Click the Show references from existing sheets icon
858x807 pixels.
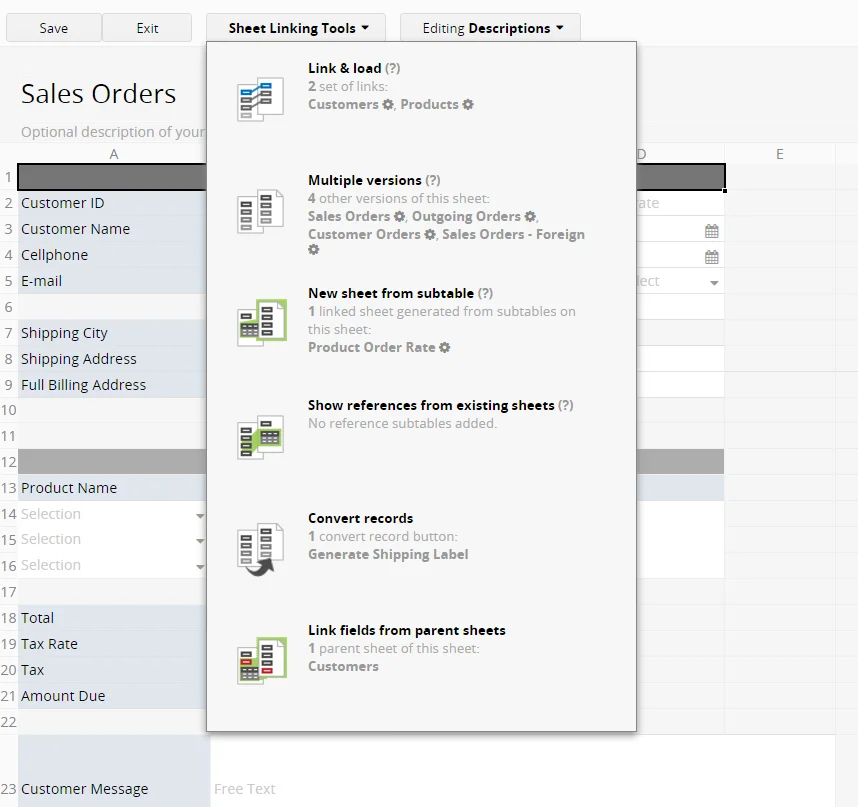260,437
